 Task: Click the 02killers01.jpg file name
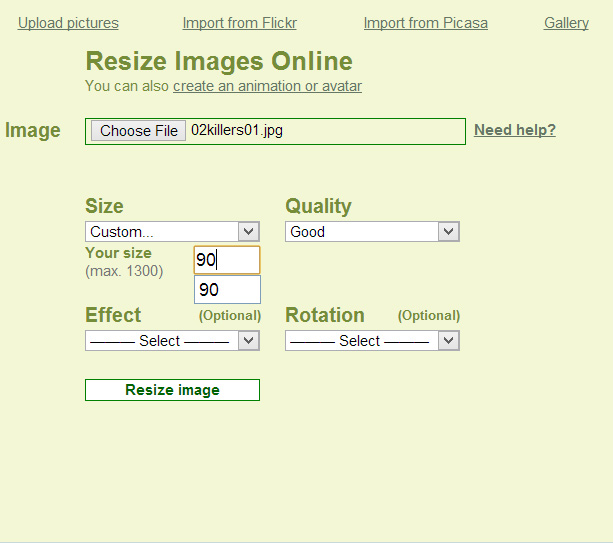237,130
